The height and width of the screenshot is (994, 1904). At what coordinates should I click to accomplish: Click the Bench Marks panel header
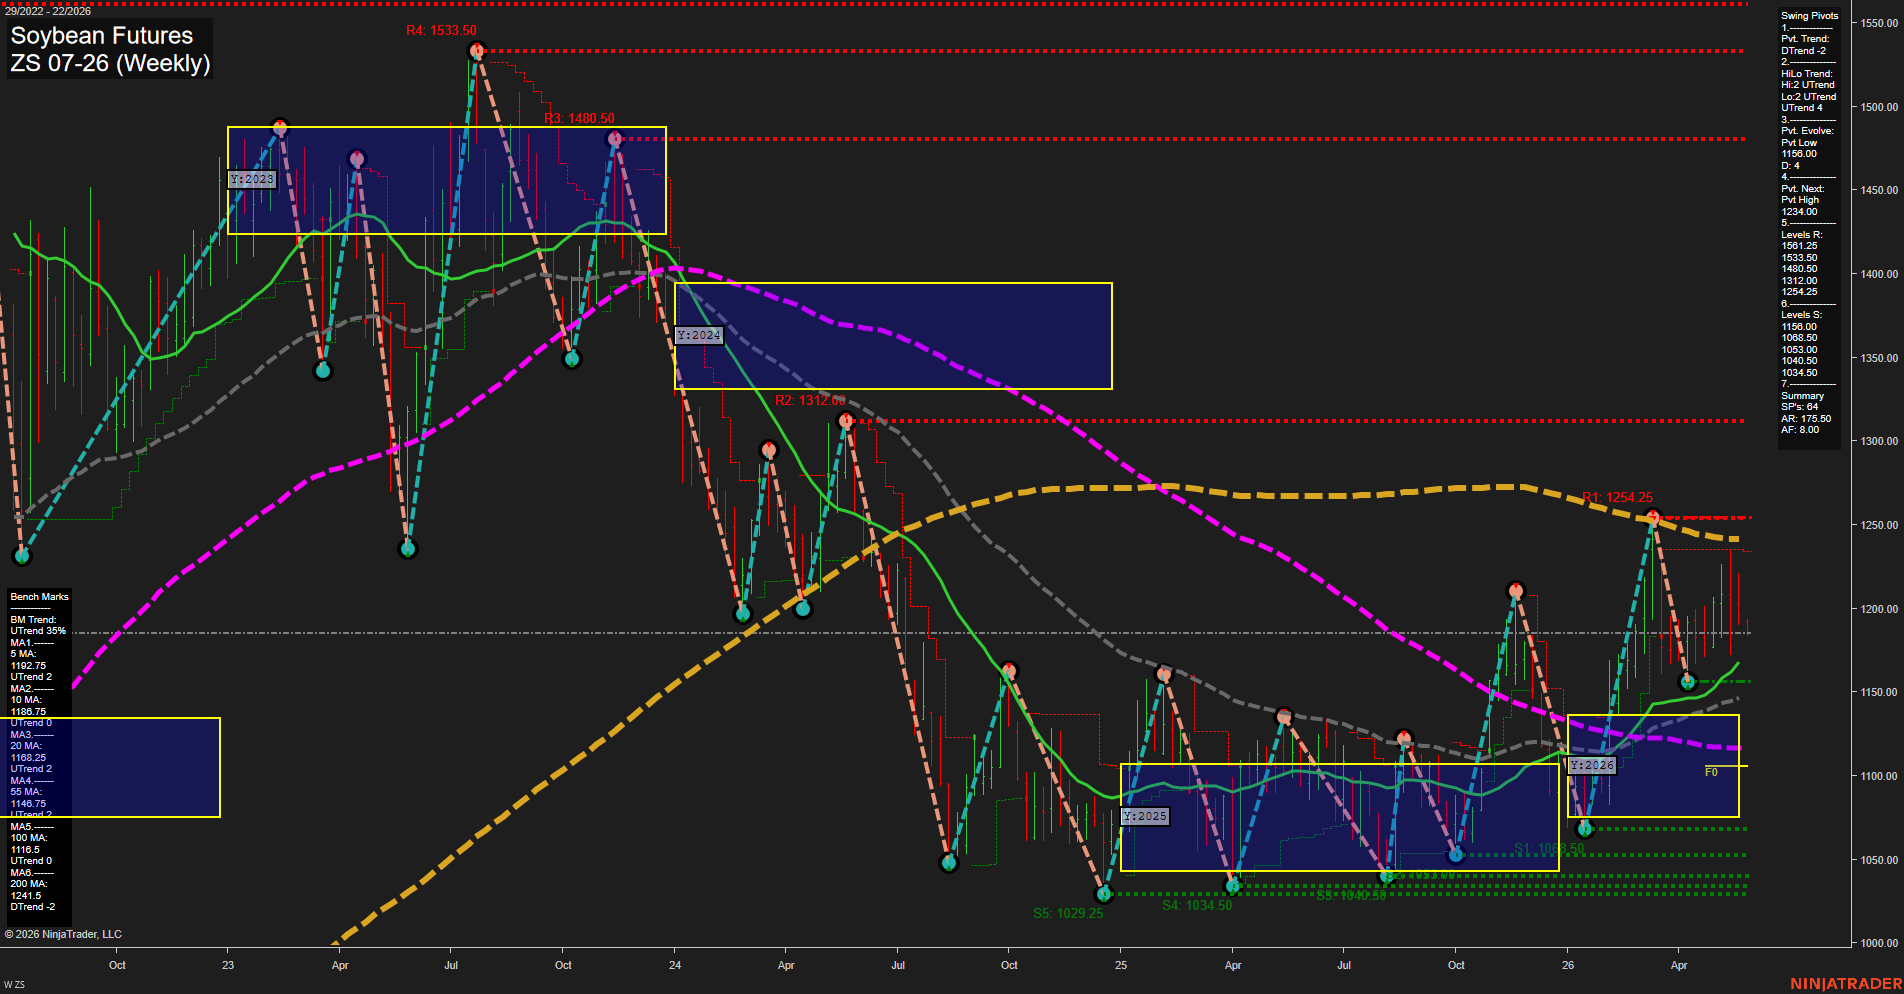pyautogui.click(x=40, y=597)
